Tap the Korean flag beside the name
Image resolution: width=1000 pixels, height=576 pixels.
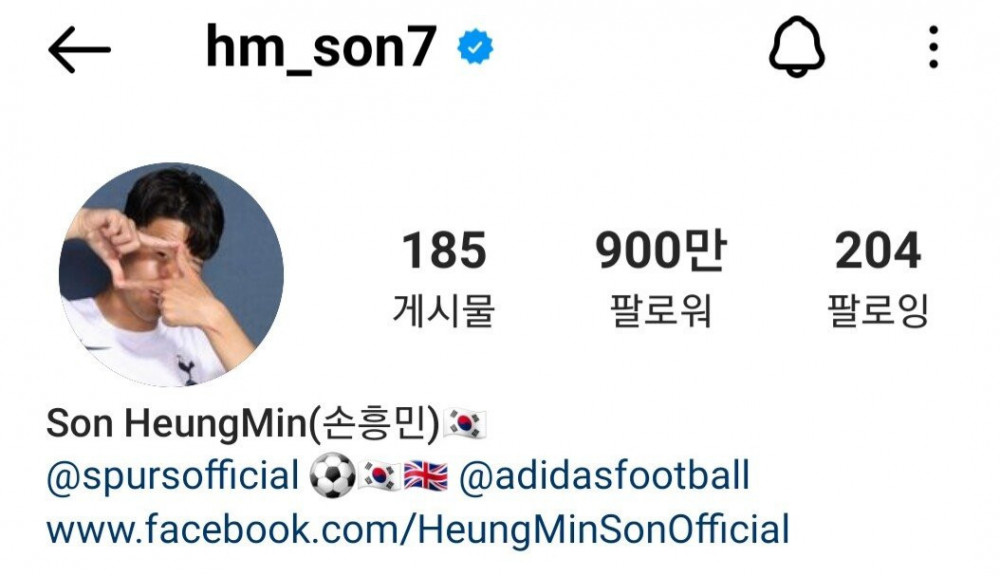(465, 424)
